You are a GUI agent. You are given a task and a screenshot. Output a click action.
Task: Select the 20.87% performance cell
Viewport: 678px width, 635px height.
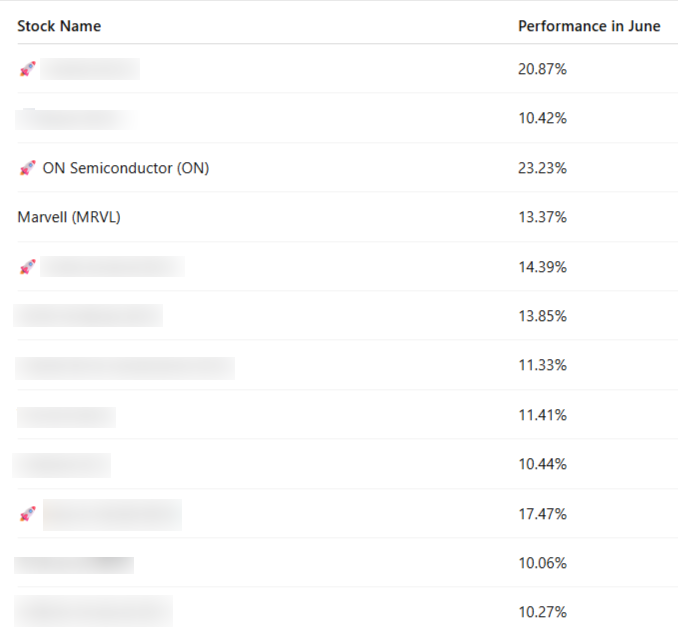point(542,69)
